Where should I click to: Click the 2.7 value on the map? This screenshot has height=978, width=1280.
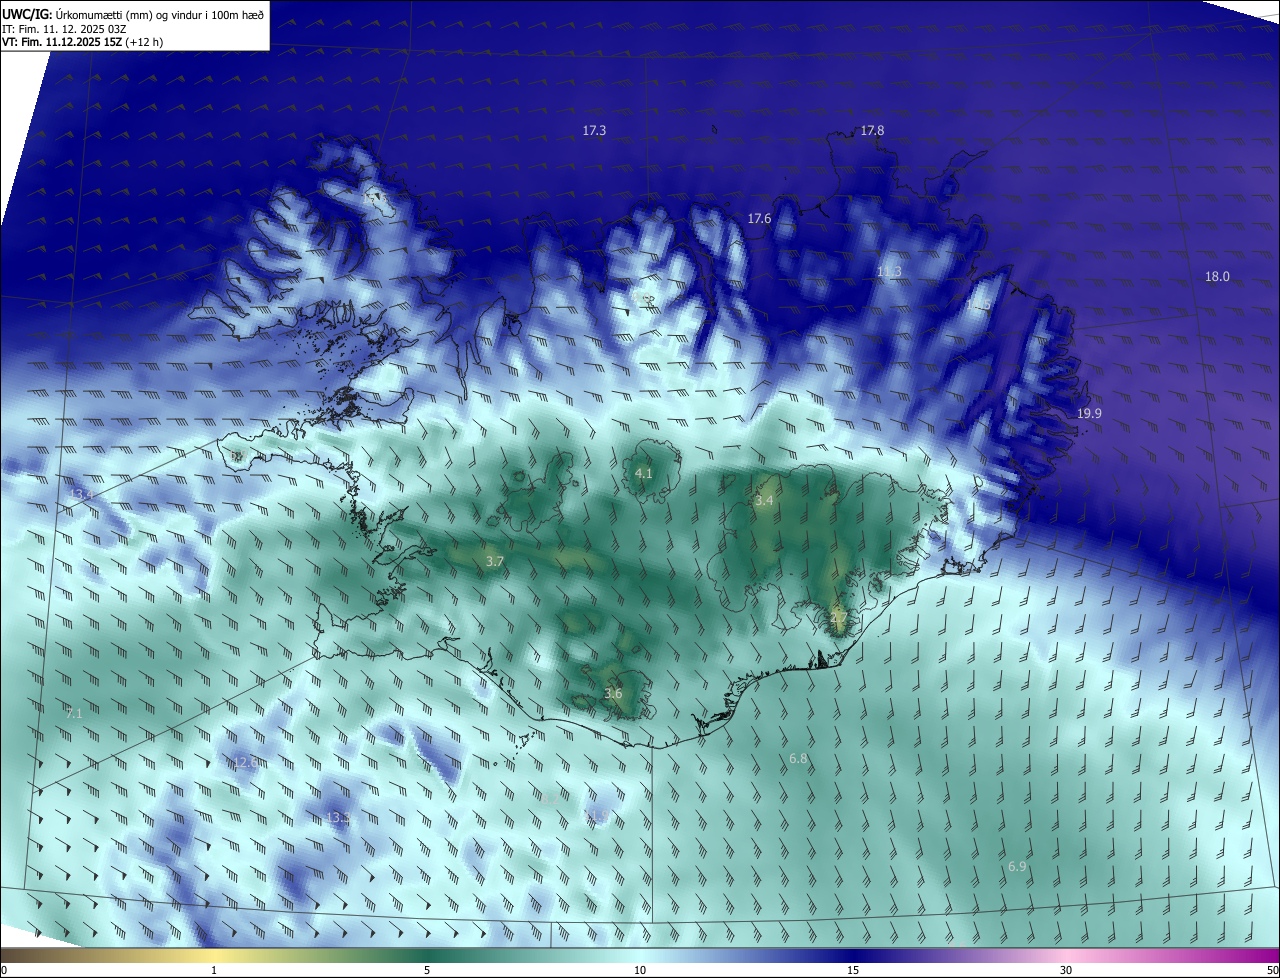coord(839,619)
